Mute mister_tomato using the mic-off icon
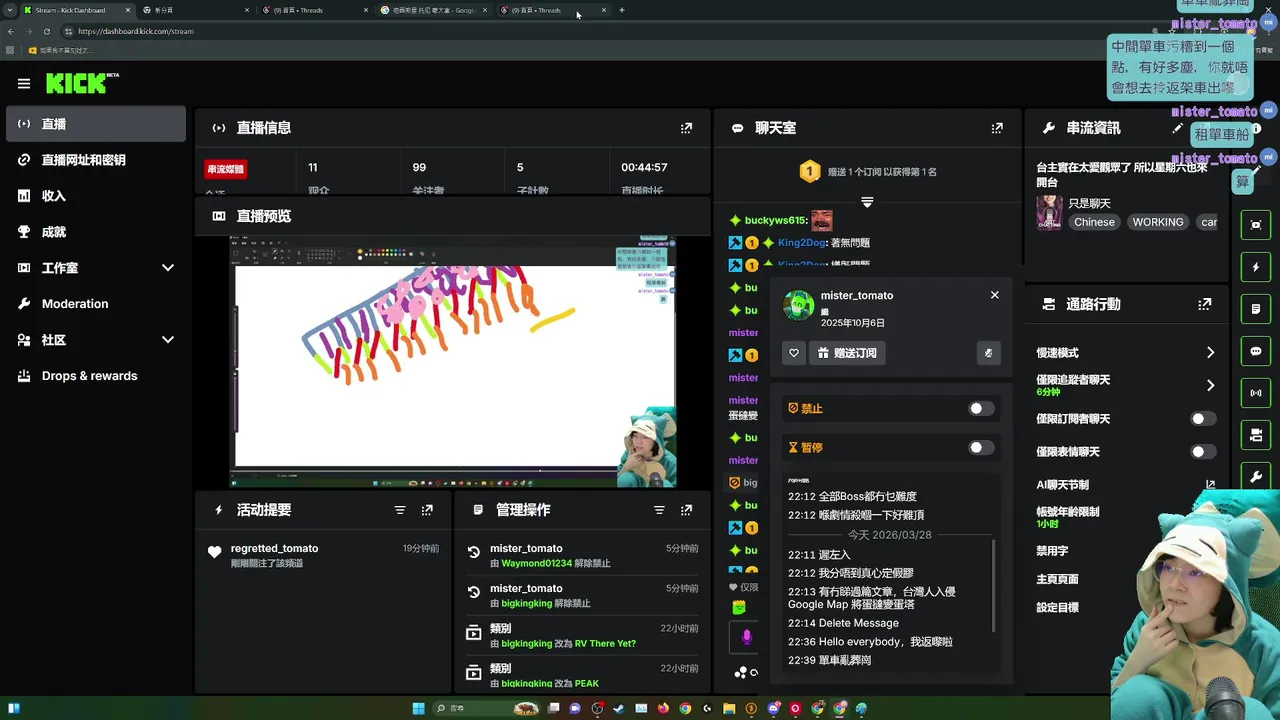This screenshot has width=1280, height=720. point(988,353)
